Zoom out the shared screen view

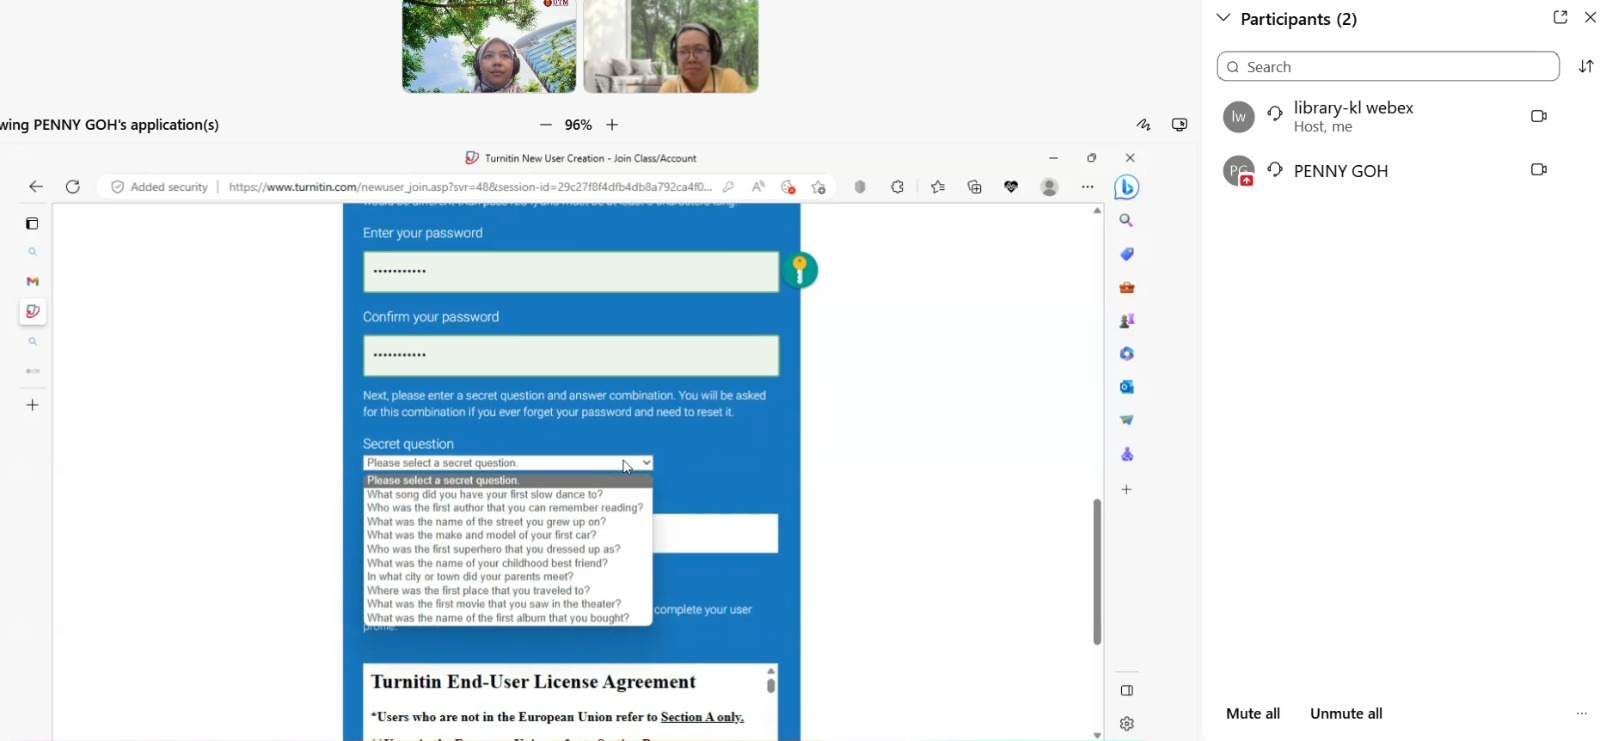[545, 125]
